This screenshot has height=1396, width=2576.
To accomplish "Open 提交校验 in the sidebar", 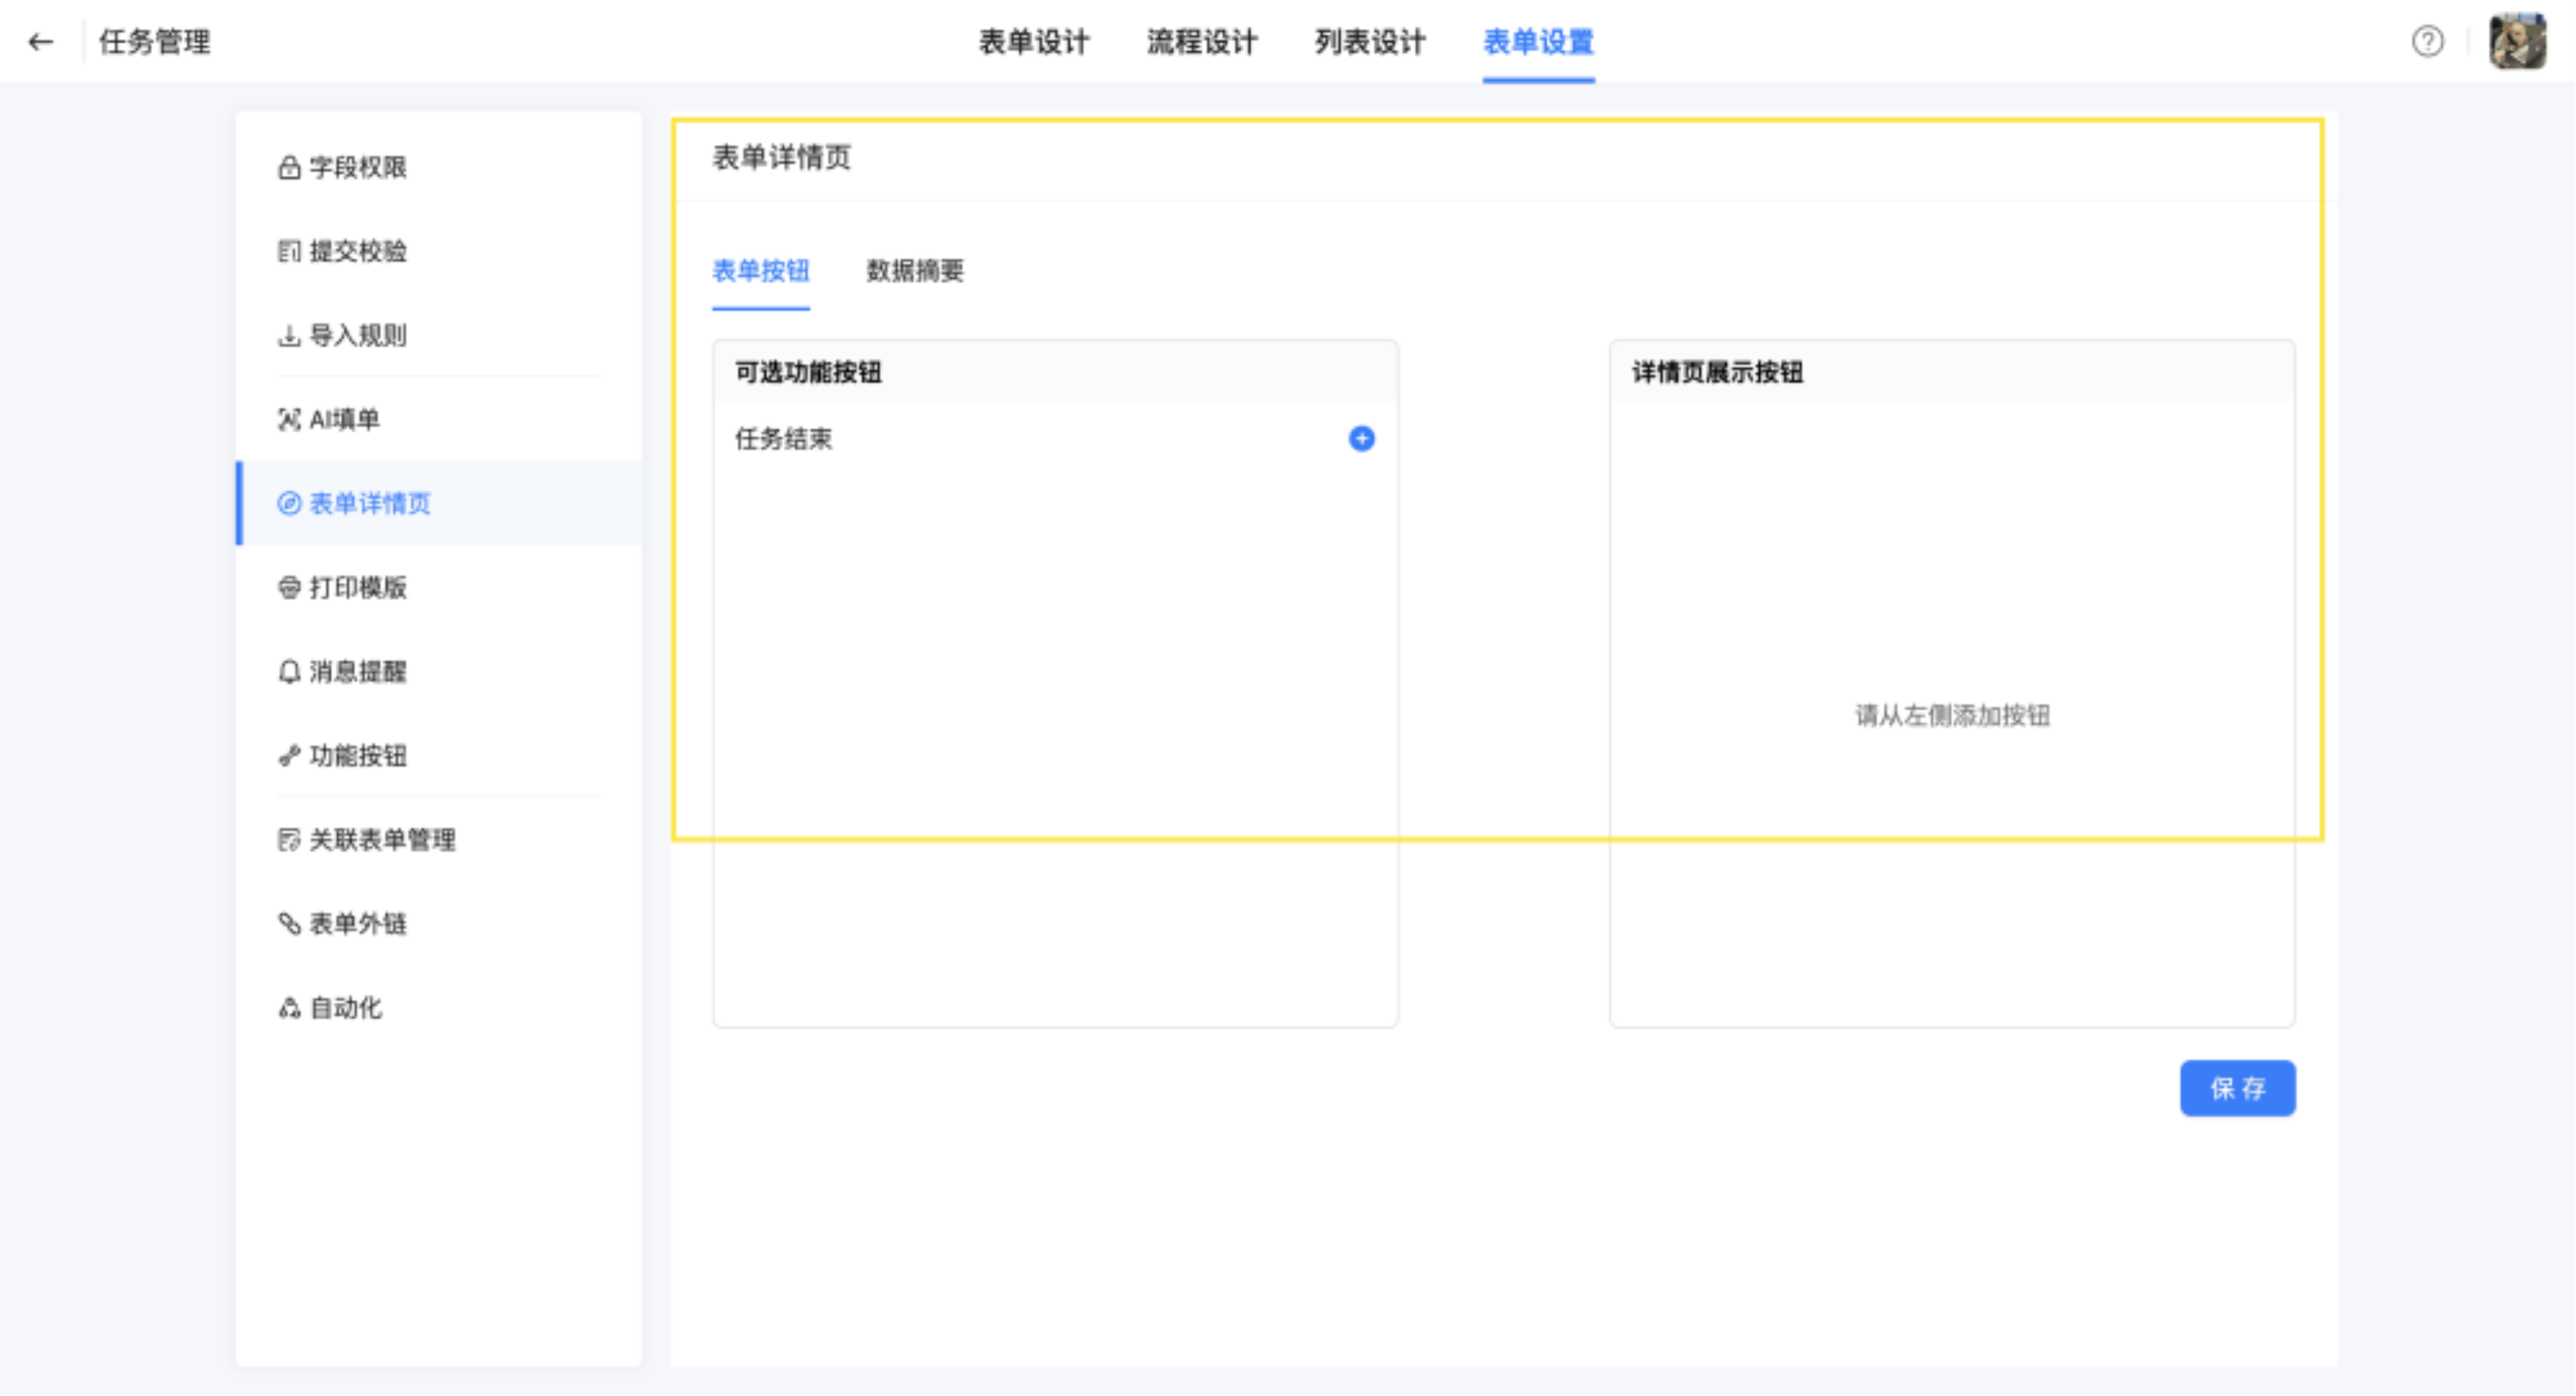I will 357,251.
